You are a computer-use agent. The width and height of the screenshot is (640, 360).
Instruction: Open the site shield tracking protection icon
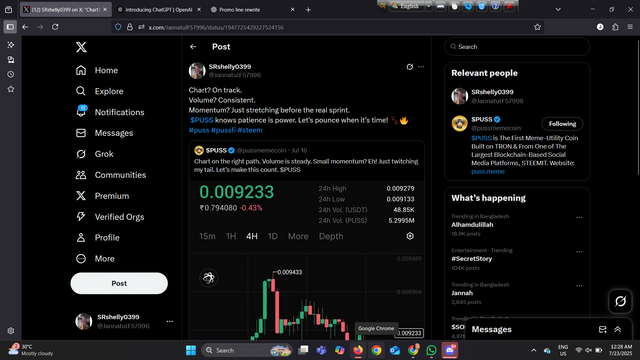[x=118, y=27]
